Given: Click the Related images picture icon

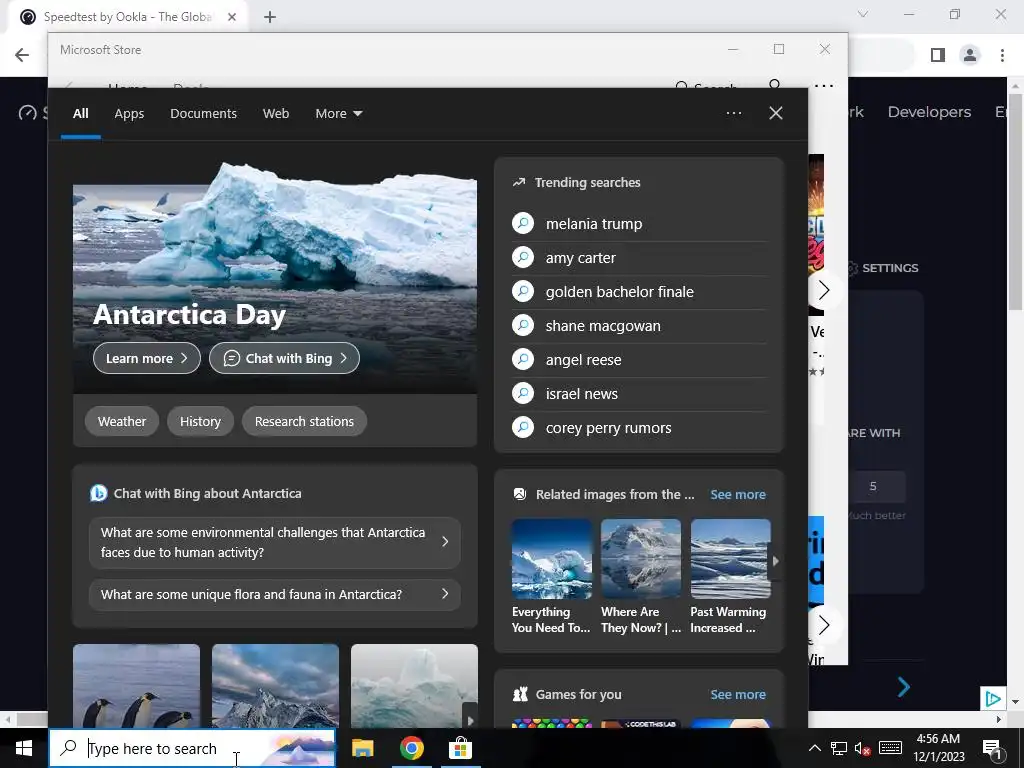Looking at the screenshot, I should coord(520,494).
